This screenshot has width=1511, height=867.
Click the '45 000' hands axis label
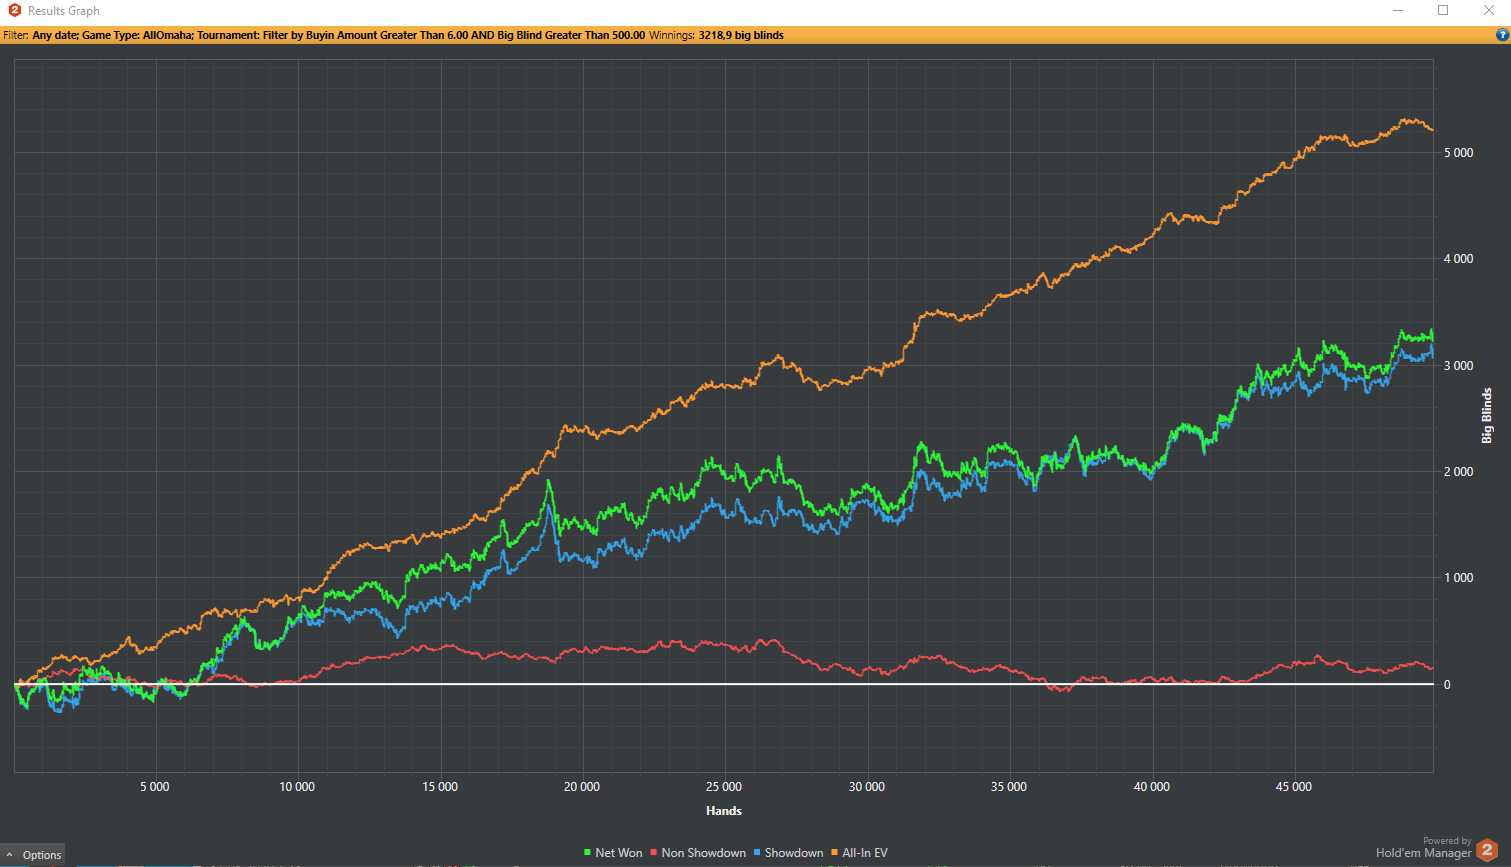(1294, 787)
